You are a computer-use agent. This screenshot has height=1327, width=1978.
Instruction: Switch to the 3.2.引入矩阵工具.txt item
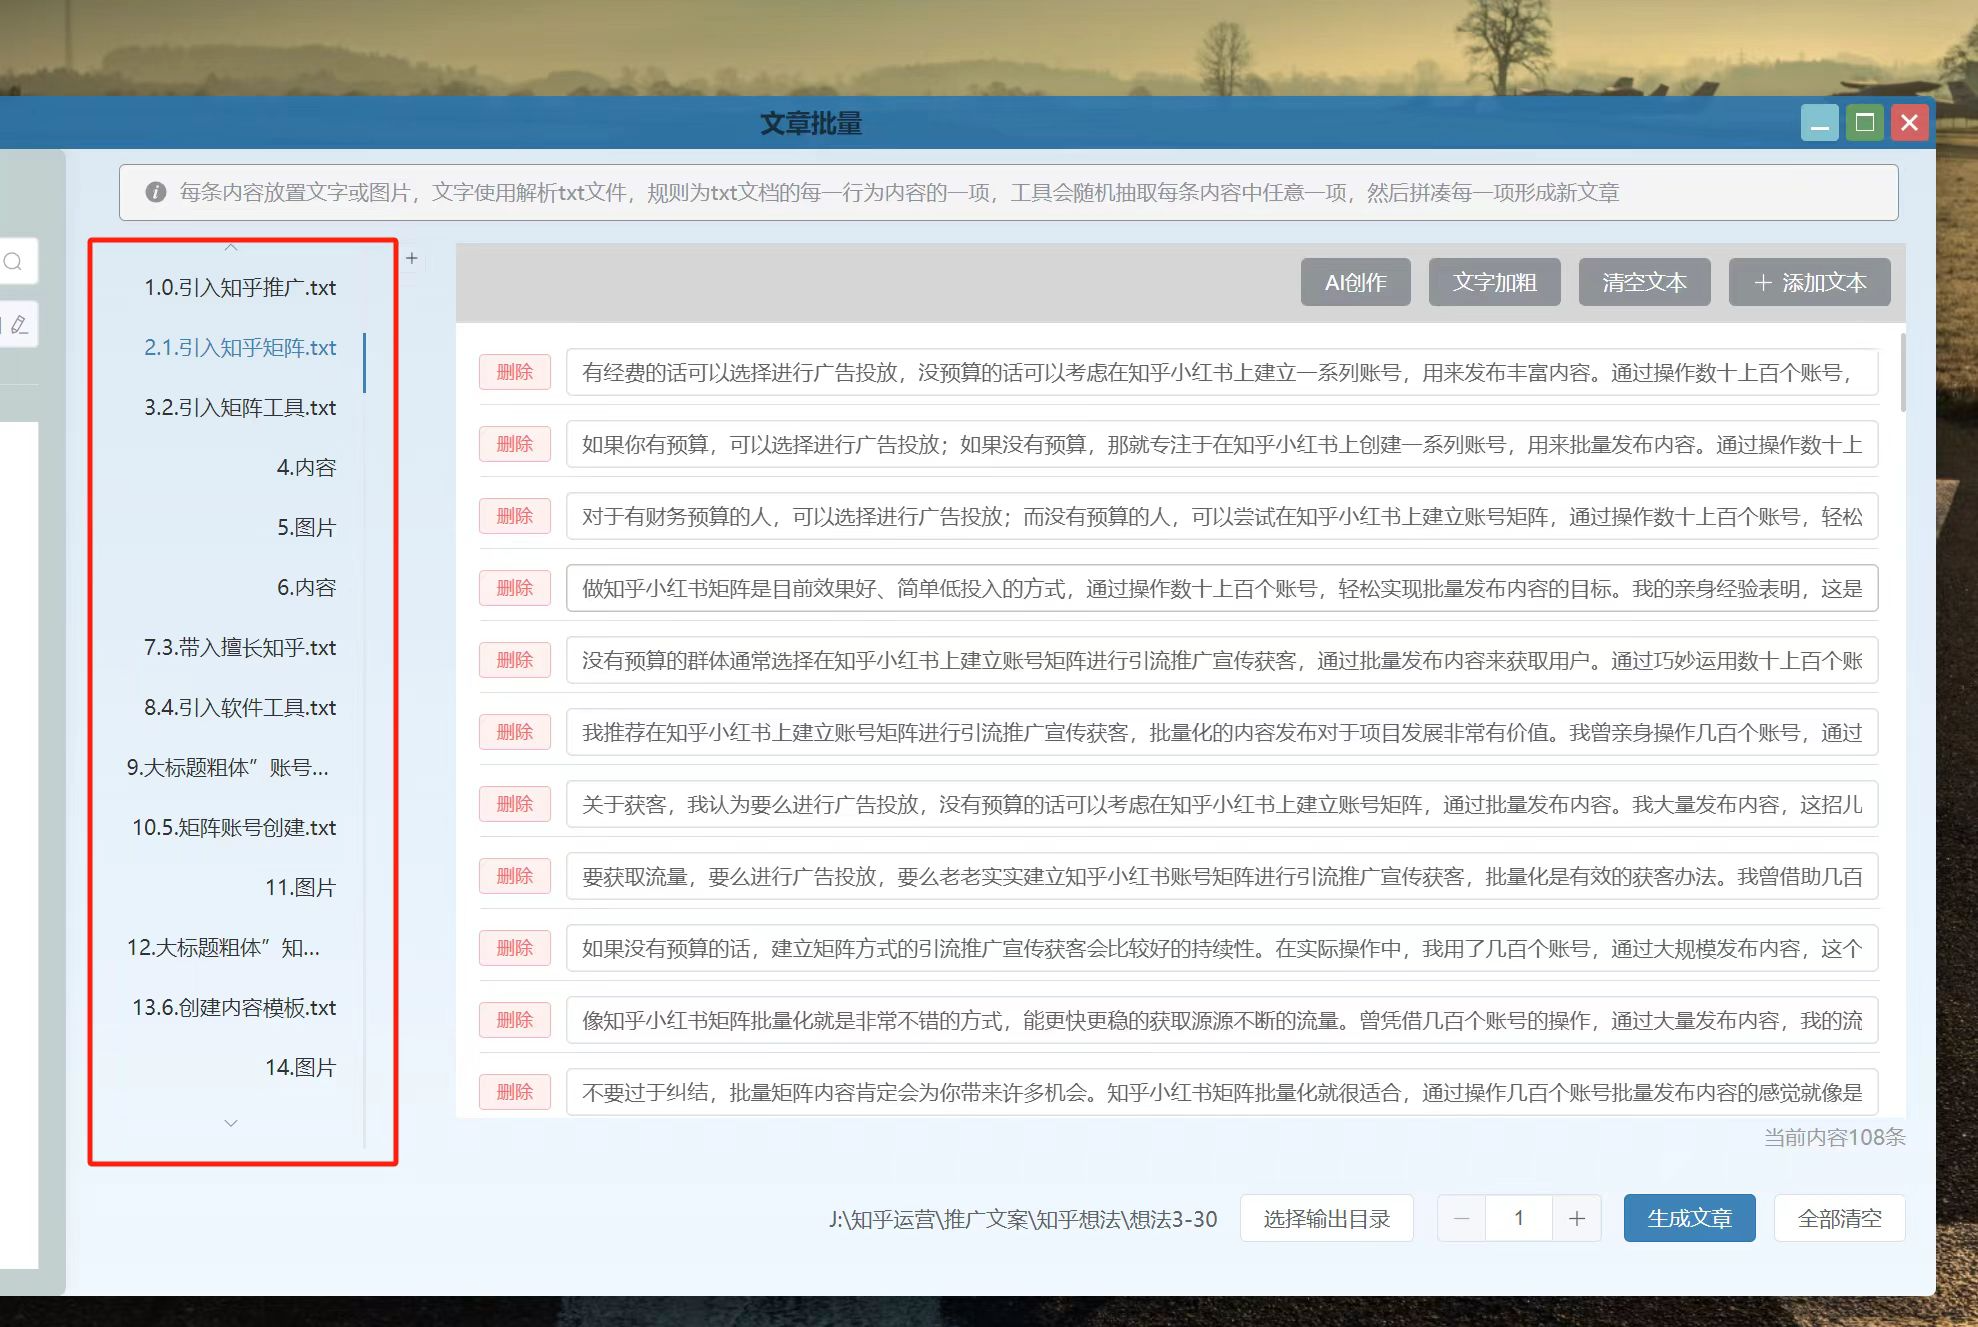point(240,408)
